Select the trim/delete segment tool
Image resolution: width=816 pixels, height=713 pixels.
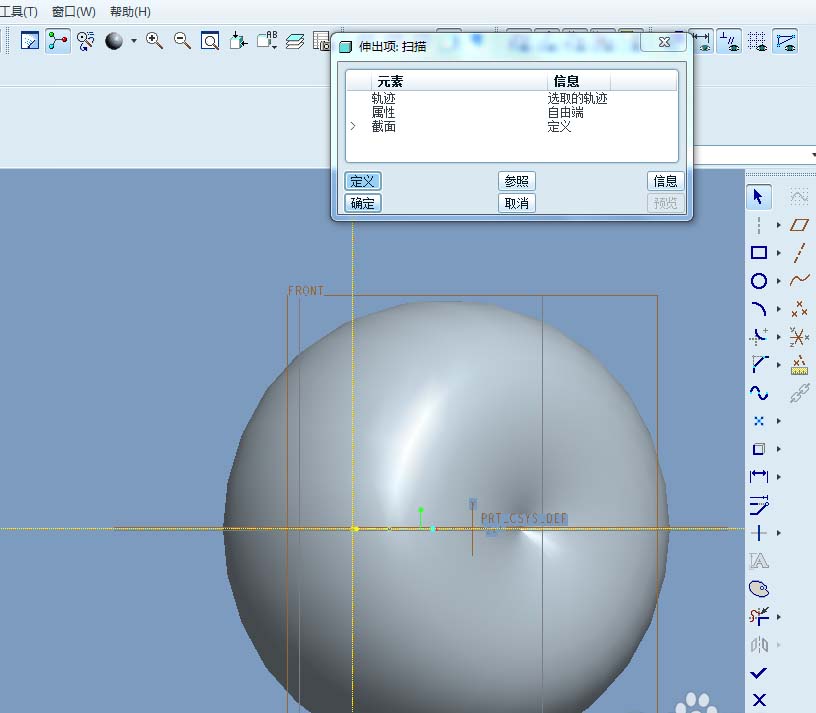tap(759, 617)
